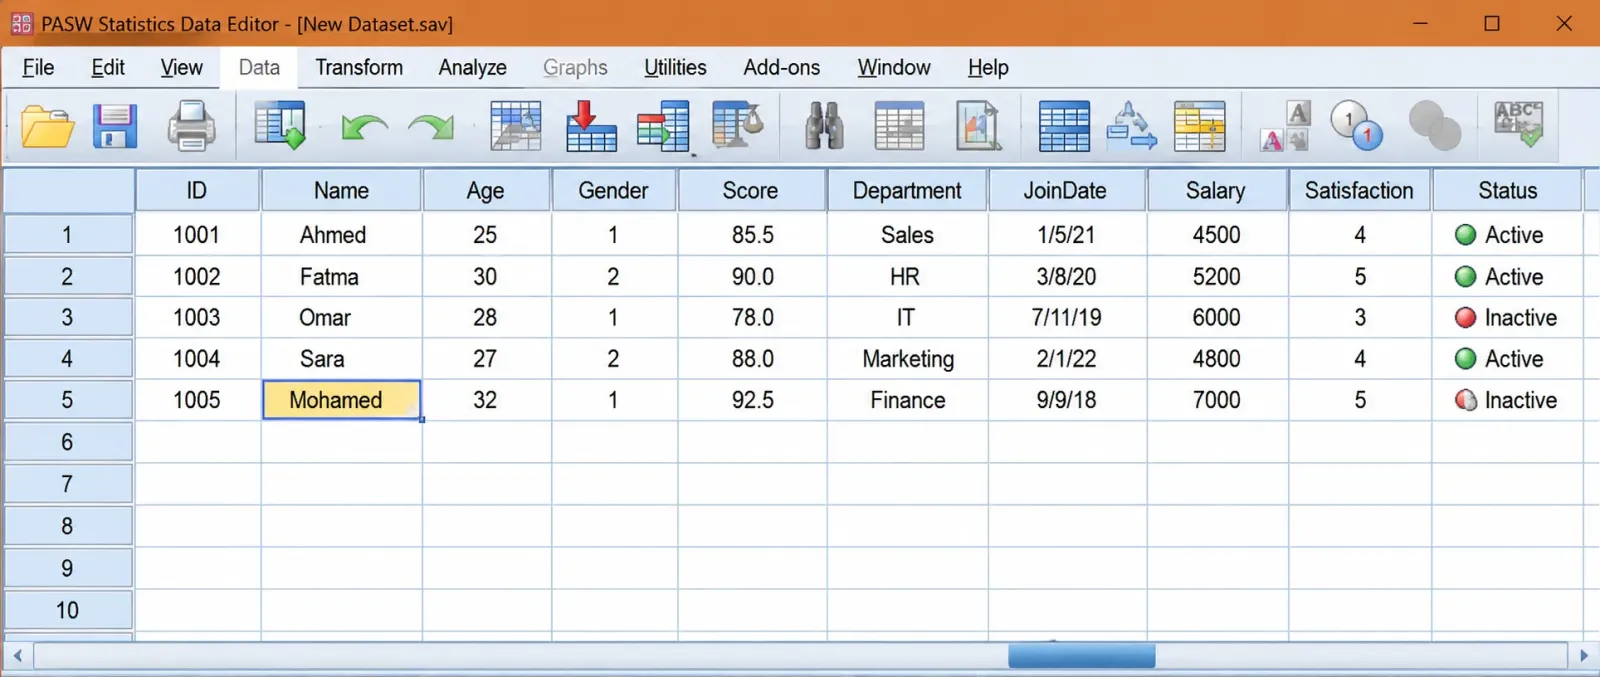Open the Variables info toolbar icon
The height and width of the screenshot is (677, 1600).
[x=663, y=127]
